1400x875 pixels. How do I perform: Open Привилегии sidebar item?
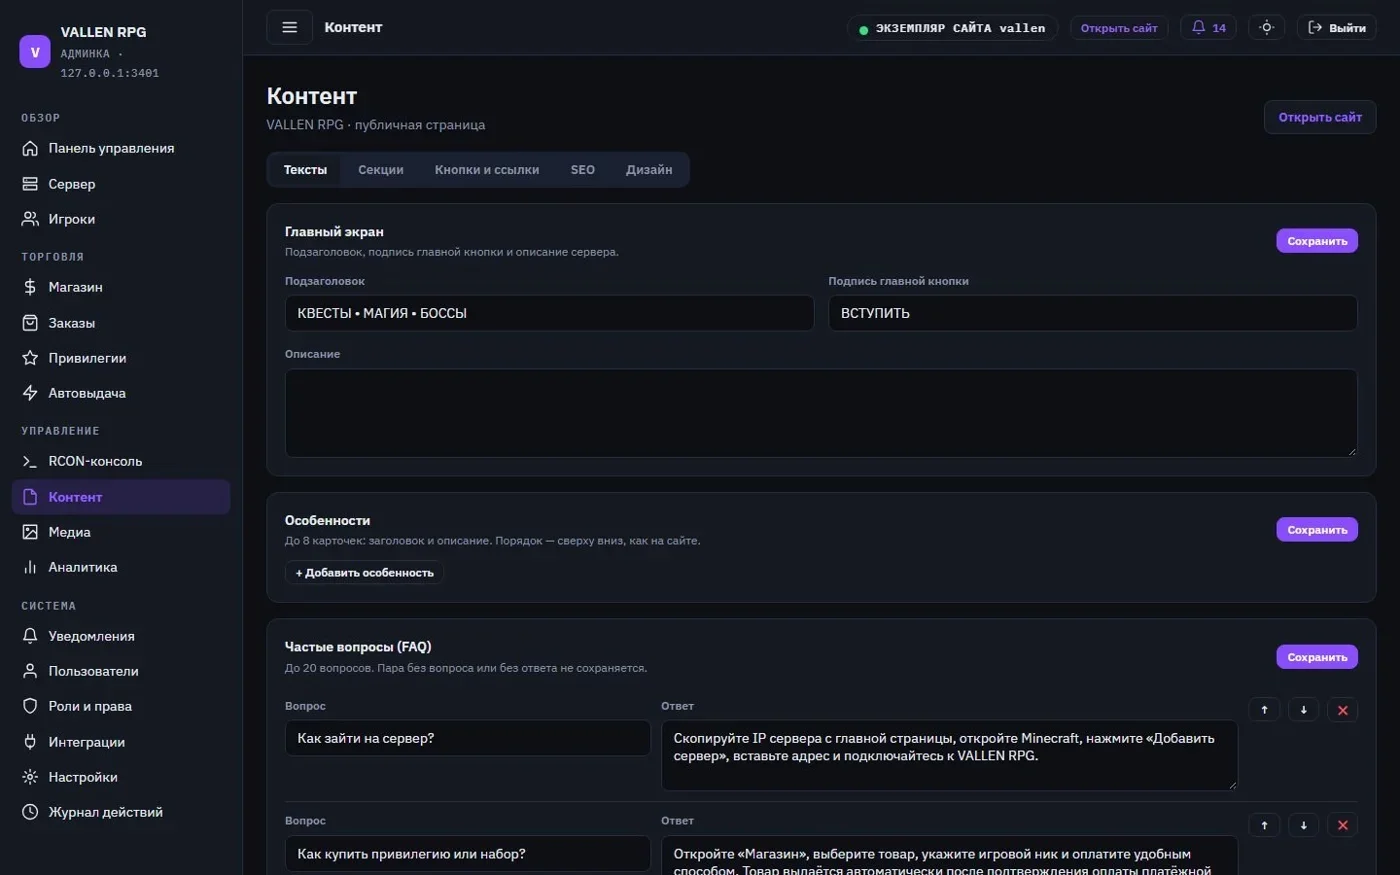(121, 358)
